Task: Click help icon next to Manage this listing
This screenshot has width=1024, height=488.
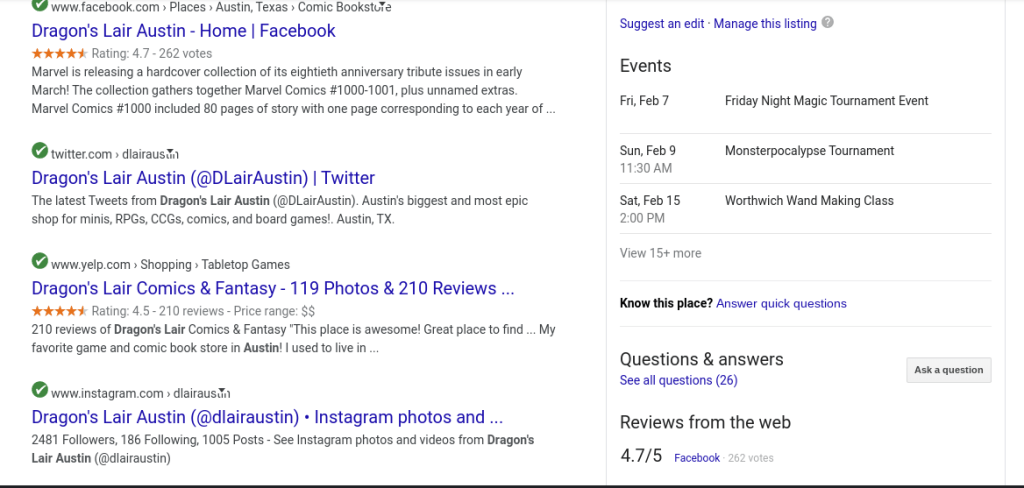Action: coord(828,23)
